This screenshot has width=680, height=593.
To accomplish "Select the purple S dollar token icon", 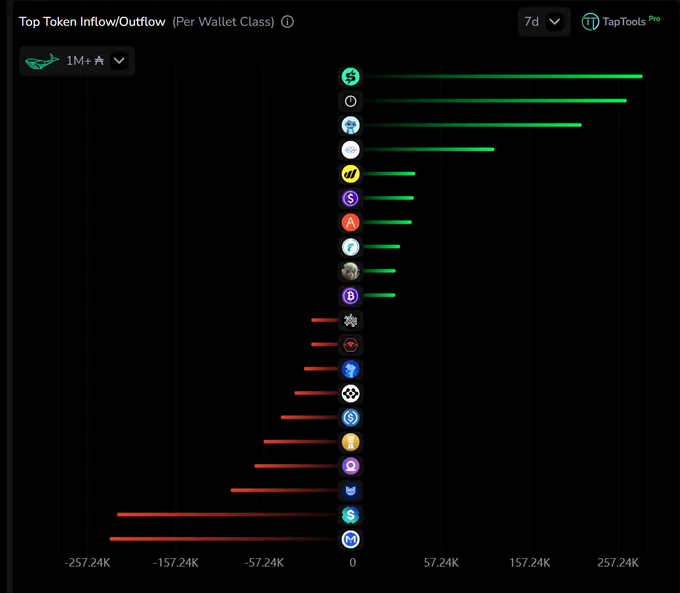I will click(x=350, y=198).
